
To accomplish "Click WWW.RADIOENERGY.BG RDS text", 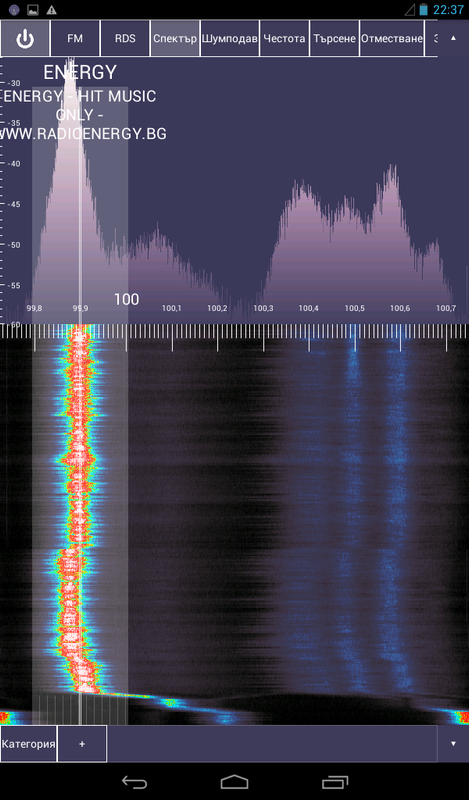I will click(83, 134).
